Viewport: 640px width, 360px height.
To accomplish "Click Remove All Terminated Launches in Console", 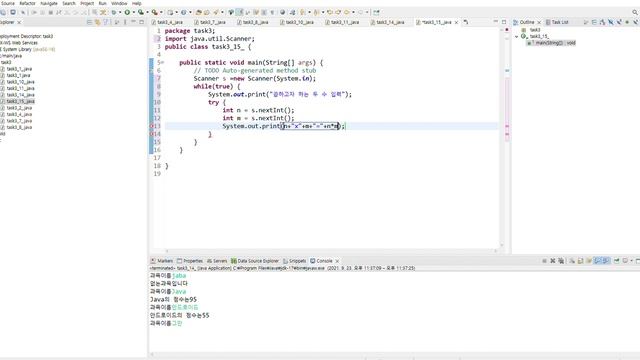I will [561, 260].
